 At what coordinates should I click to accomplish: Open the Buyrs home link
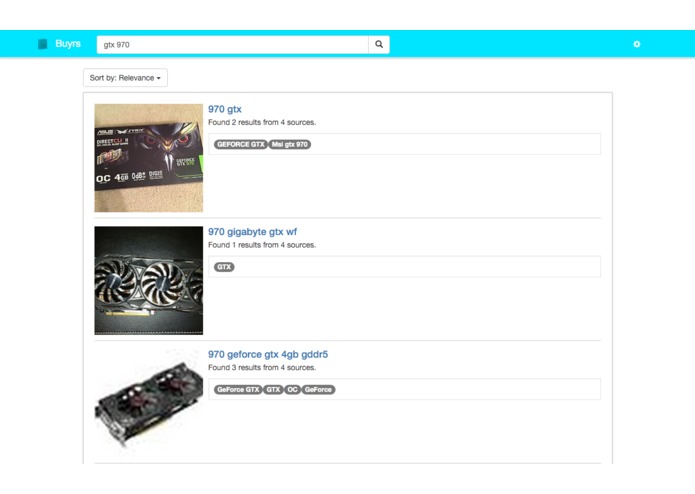(x=68, y=44)
